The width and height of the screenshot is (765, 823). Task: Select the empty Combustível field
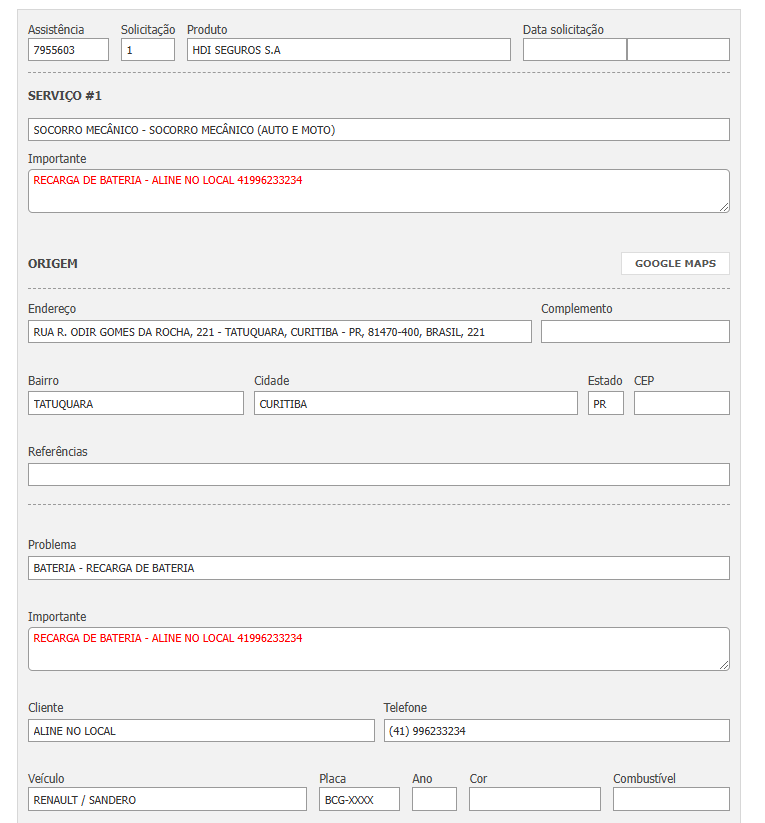[x=671, y=799]
